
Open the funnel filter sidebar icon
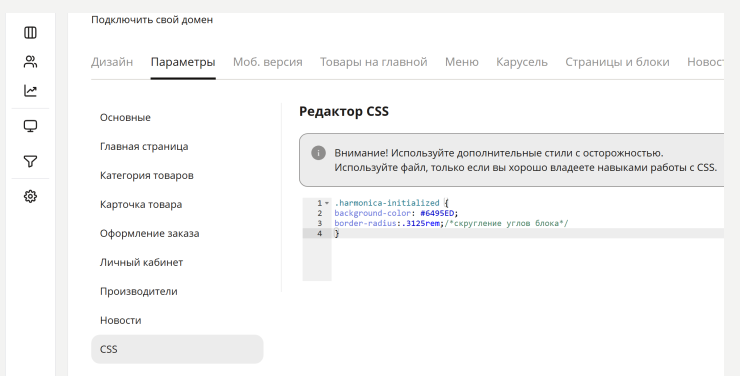click(x=30, y=161)
